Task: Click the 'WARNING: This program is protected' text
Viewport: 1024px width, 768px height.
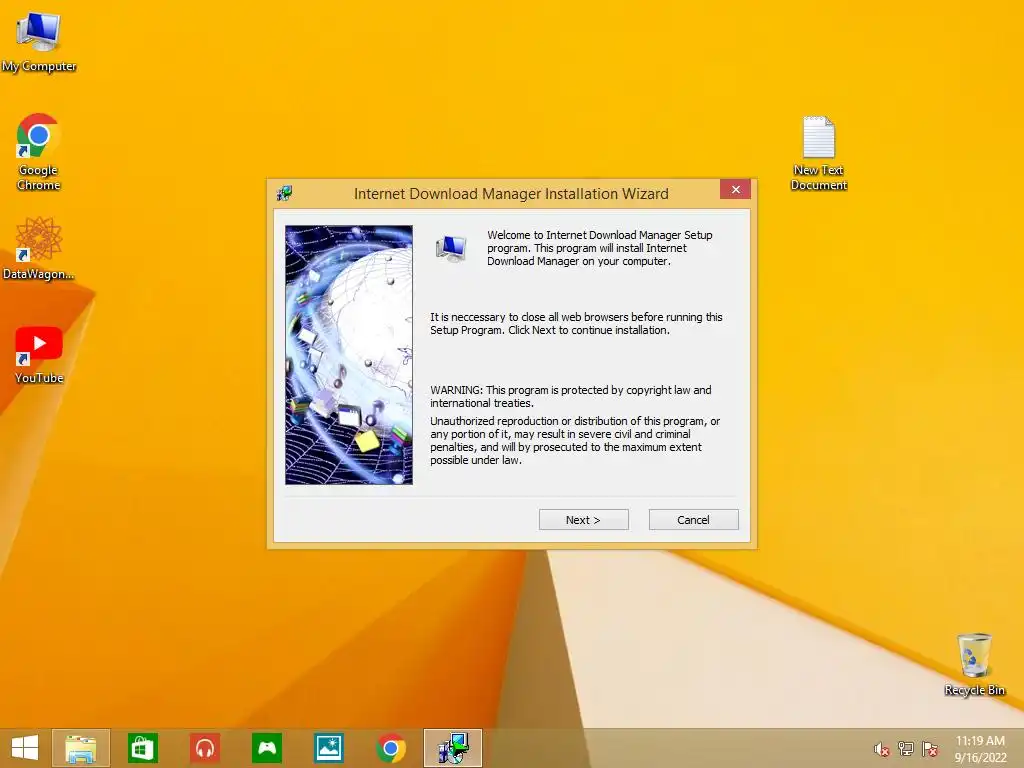Action: (x=571, y=396)
